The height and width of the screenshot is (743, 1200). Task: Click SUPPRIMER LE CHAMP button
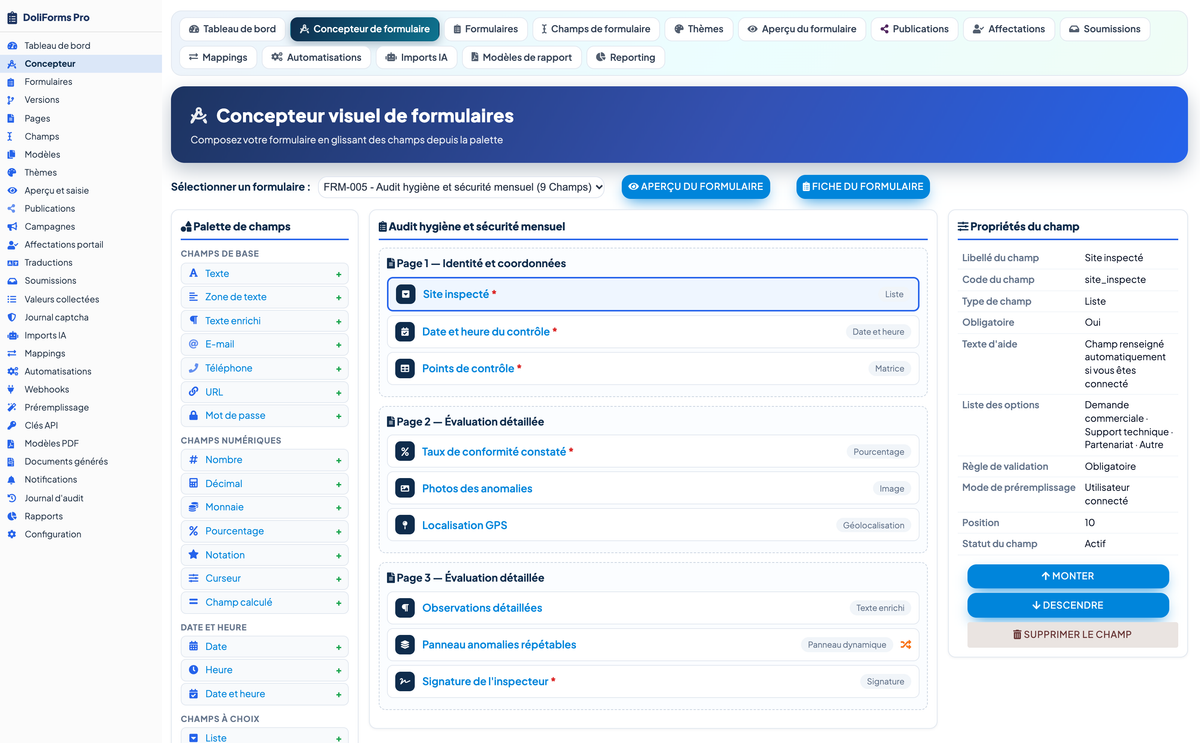click(1072, 635)
